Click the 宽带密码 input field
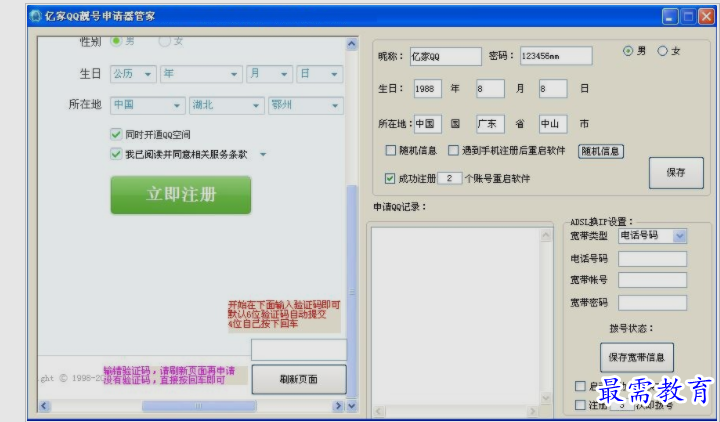Screen dimensions: 720x422 (x=652, y=303)
